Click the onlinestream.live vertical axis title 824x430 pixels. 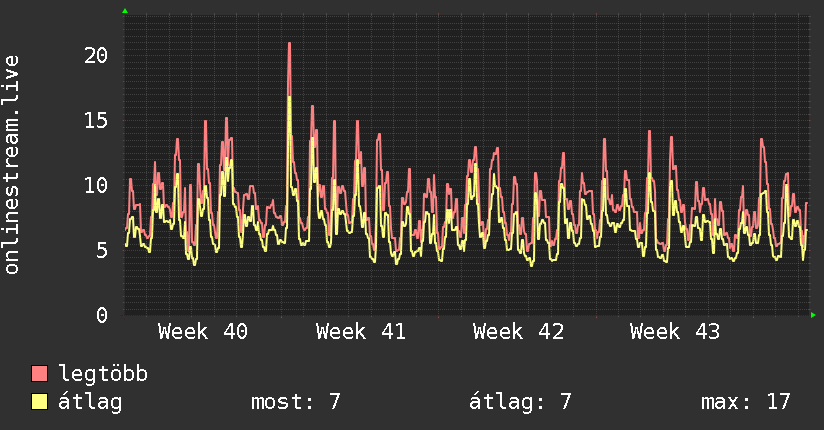click(x=12, y=165)
